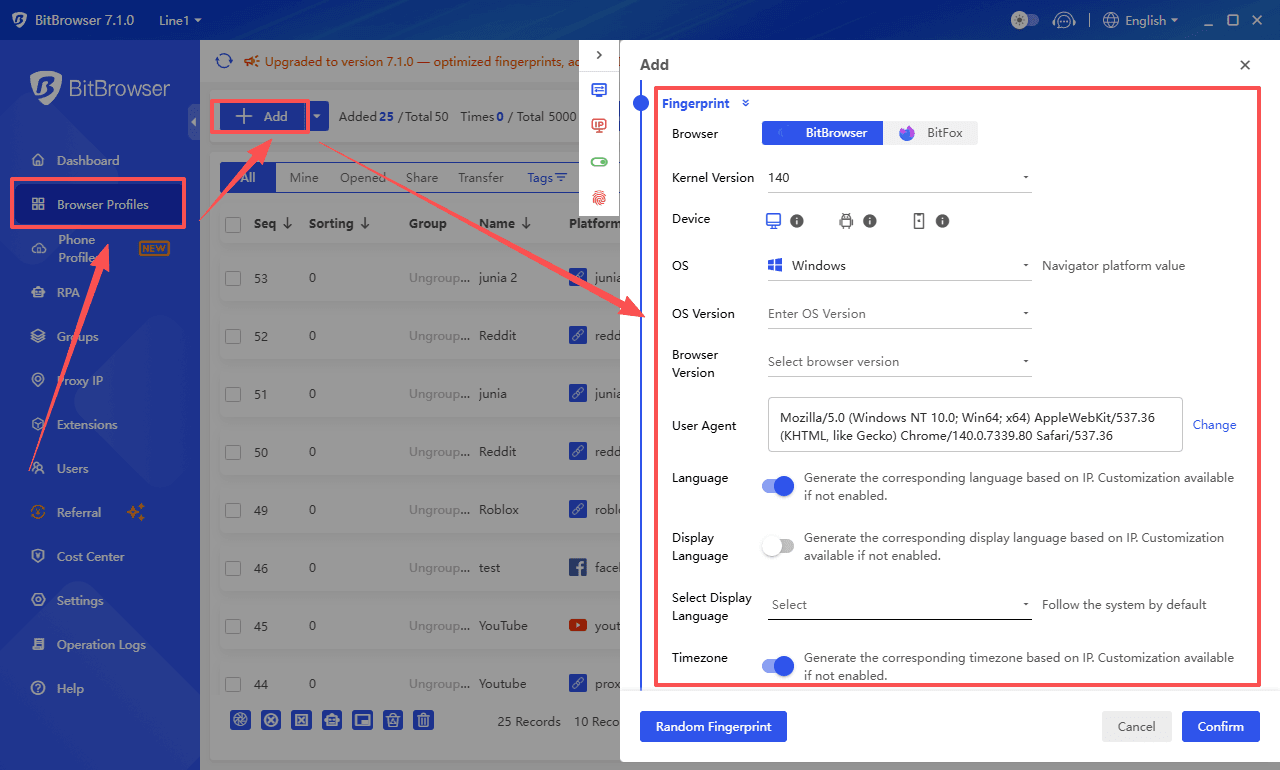This screenshot has height=770, width=1280.
Task: Select the mobile device icon in the Device row
Action: click(918, 220)
